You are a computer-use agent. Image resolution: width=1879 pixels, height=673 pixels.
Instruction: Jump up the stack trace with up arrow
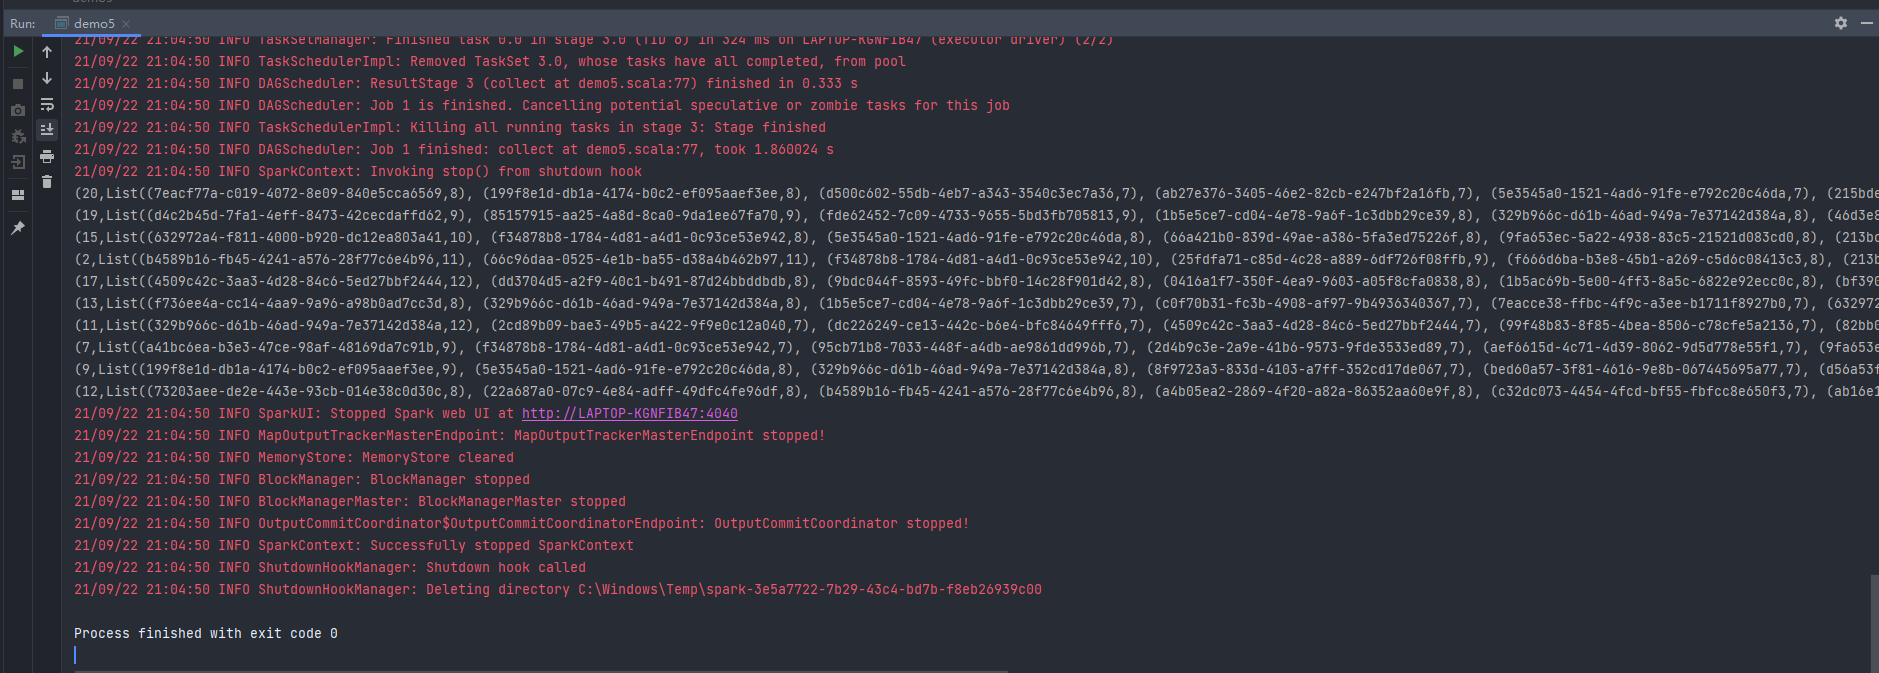click(47, 52)
